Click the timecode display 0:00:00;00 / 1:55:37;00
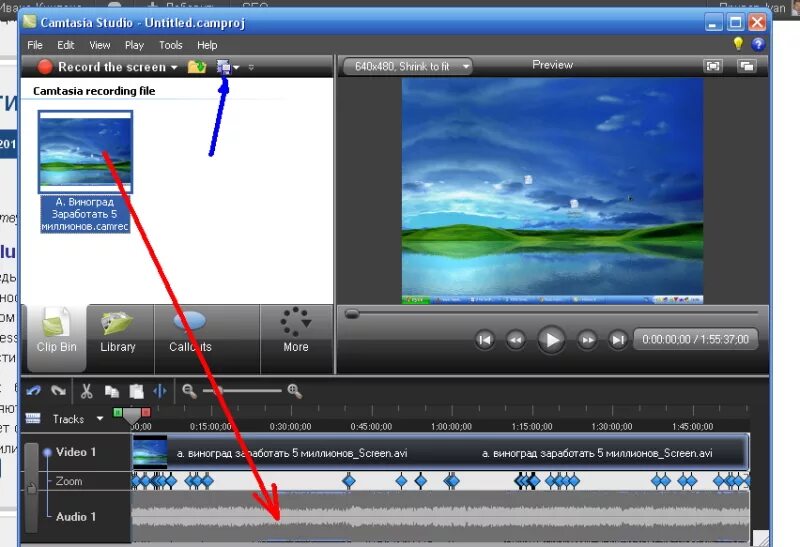Image resolution: width=800 pixels, height=547 pixels. click(695, 339)
